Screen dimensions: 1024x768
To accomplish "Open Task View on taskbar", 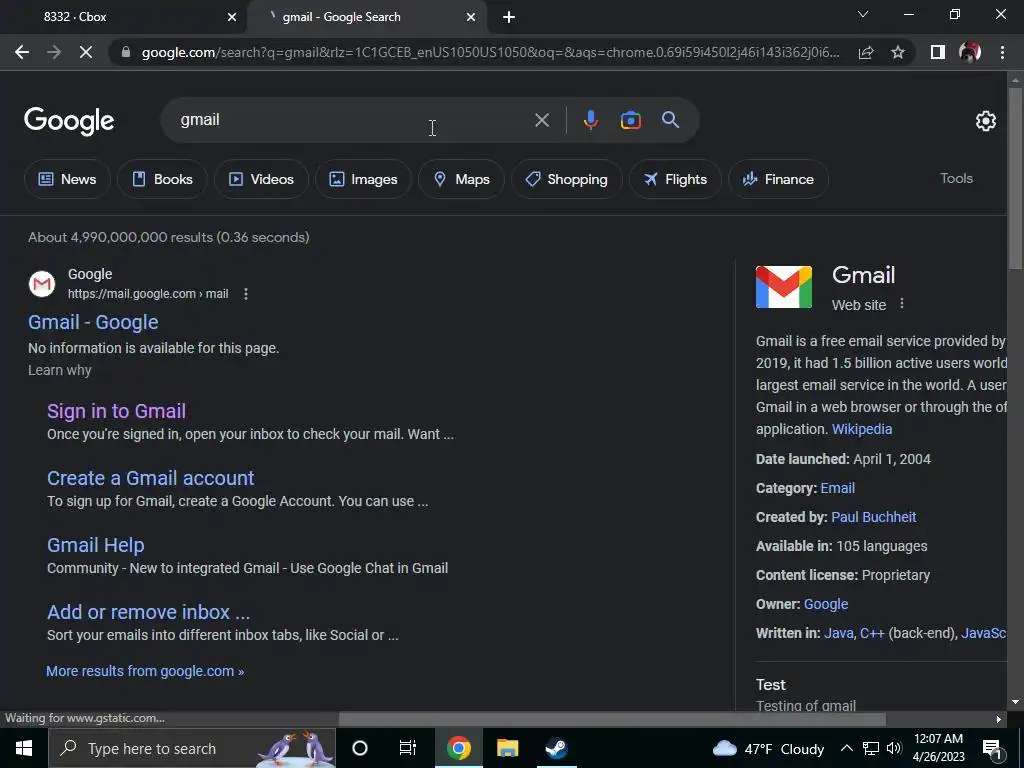I will click(x=408, y=748).
